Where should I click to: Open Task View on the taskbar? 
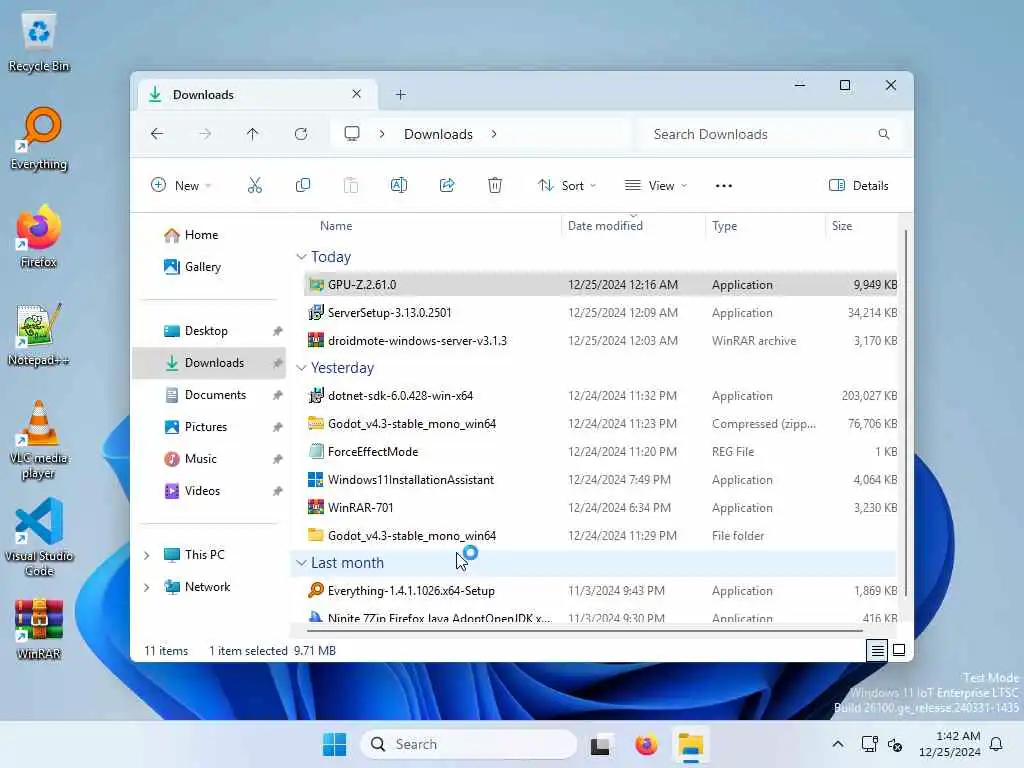tap(601, 744)
